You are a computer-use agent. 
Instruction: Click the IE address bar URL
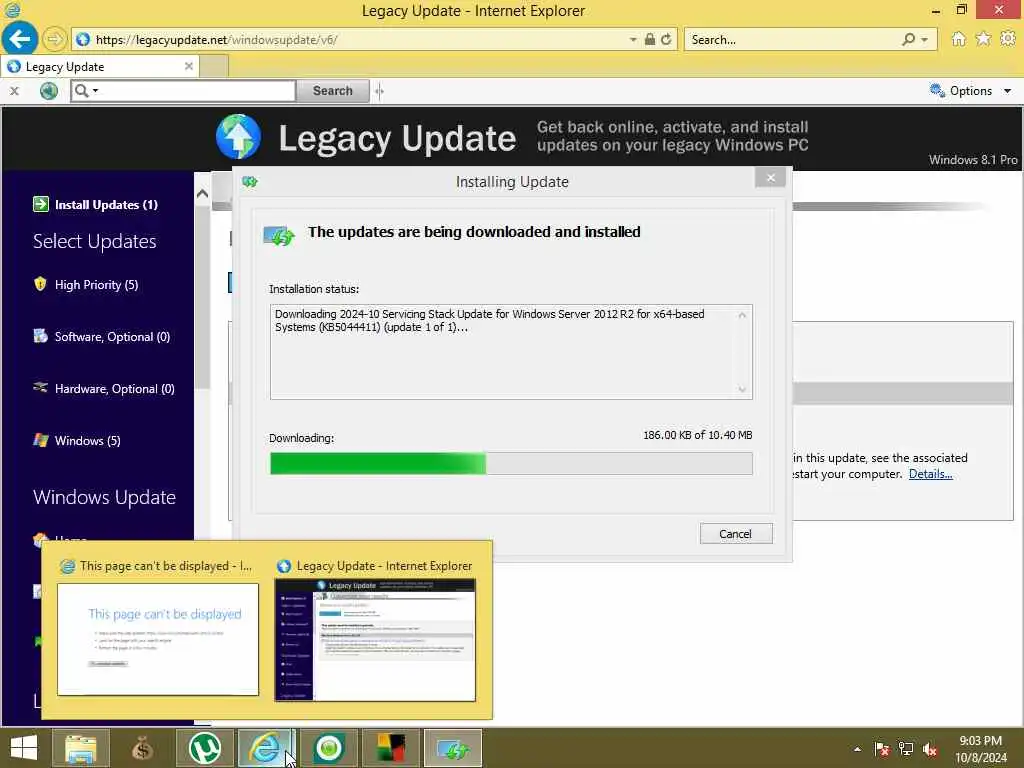click(216, 40)
